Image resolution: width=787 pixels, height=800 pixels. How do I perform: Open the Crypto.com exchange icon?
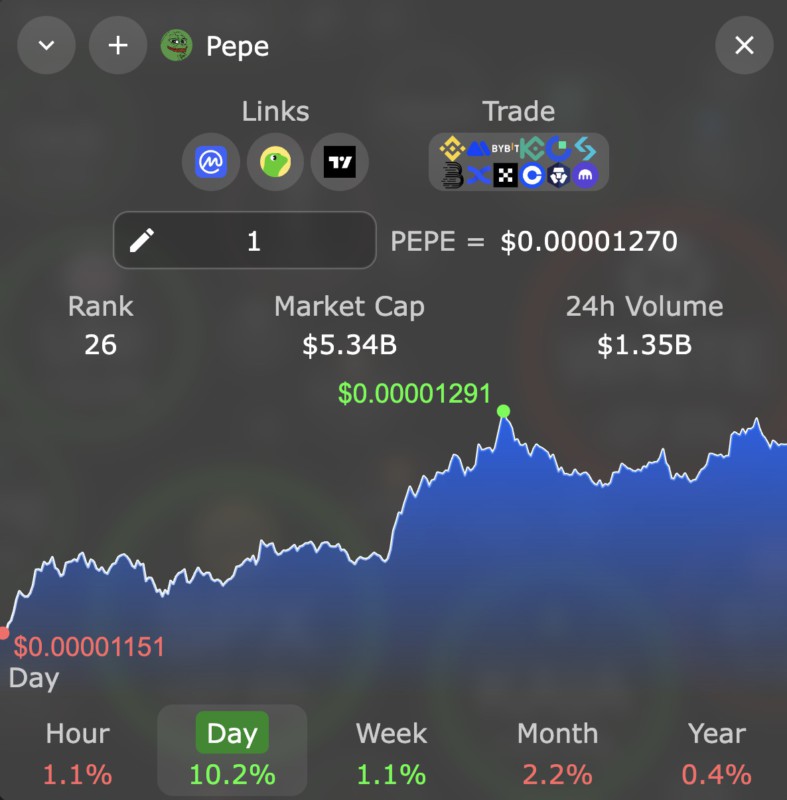558,176
